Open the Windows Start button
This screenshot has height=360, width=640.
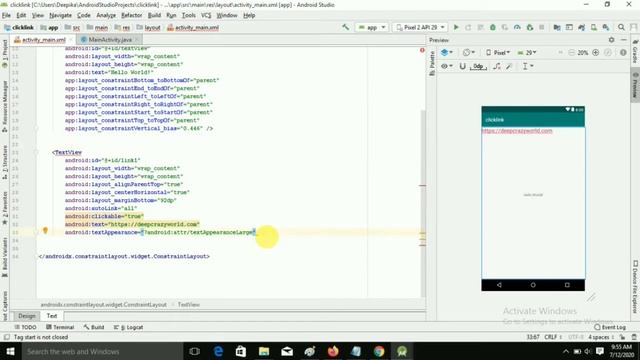(10, 351)
